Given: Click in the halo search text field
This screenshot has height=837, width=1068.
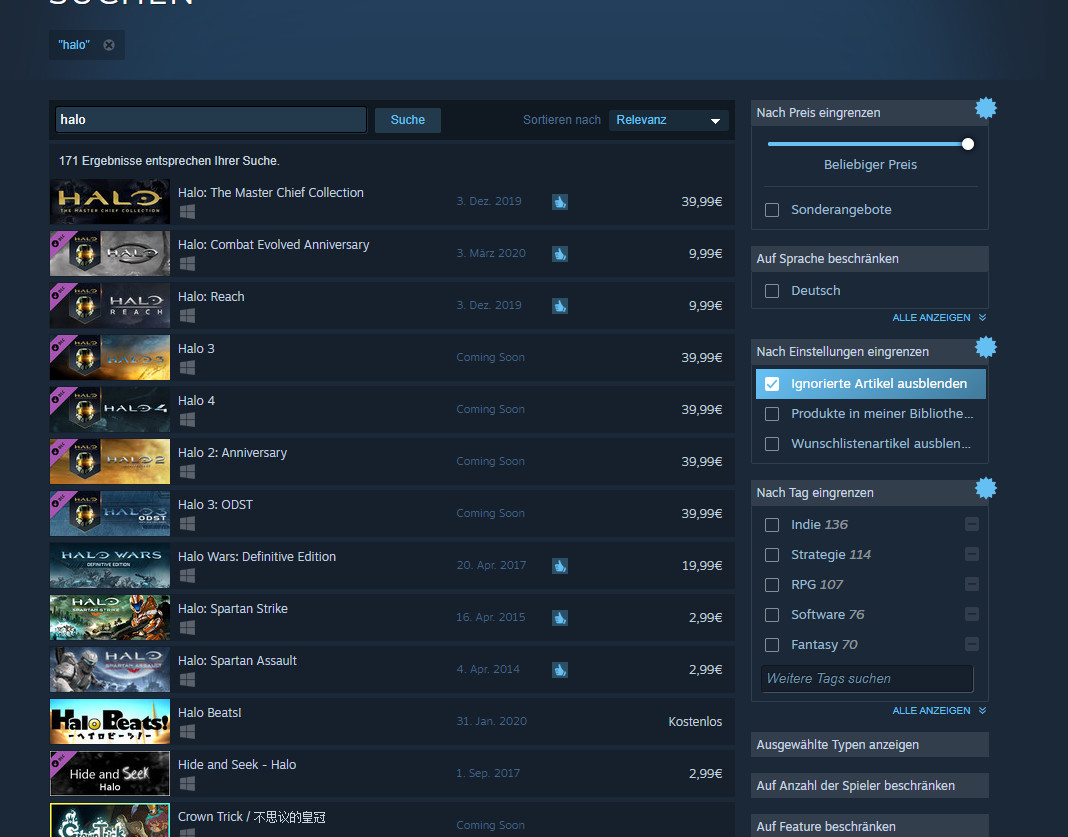Looking at the screenshot, I should click(211, 120).
